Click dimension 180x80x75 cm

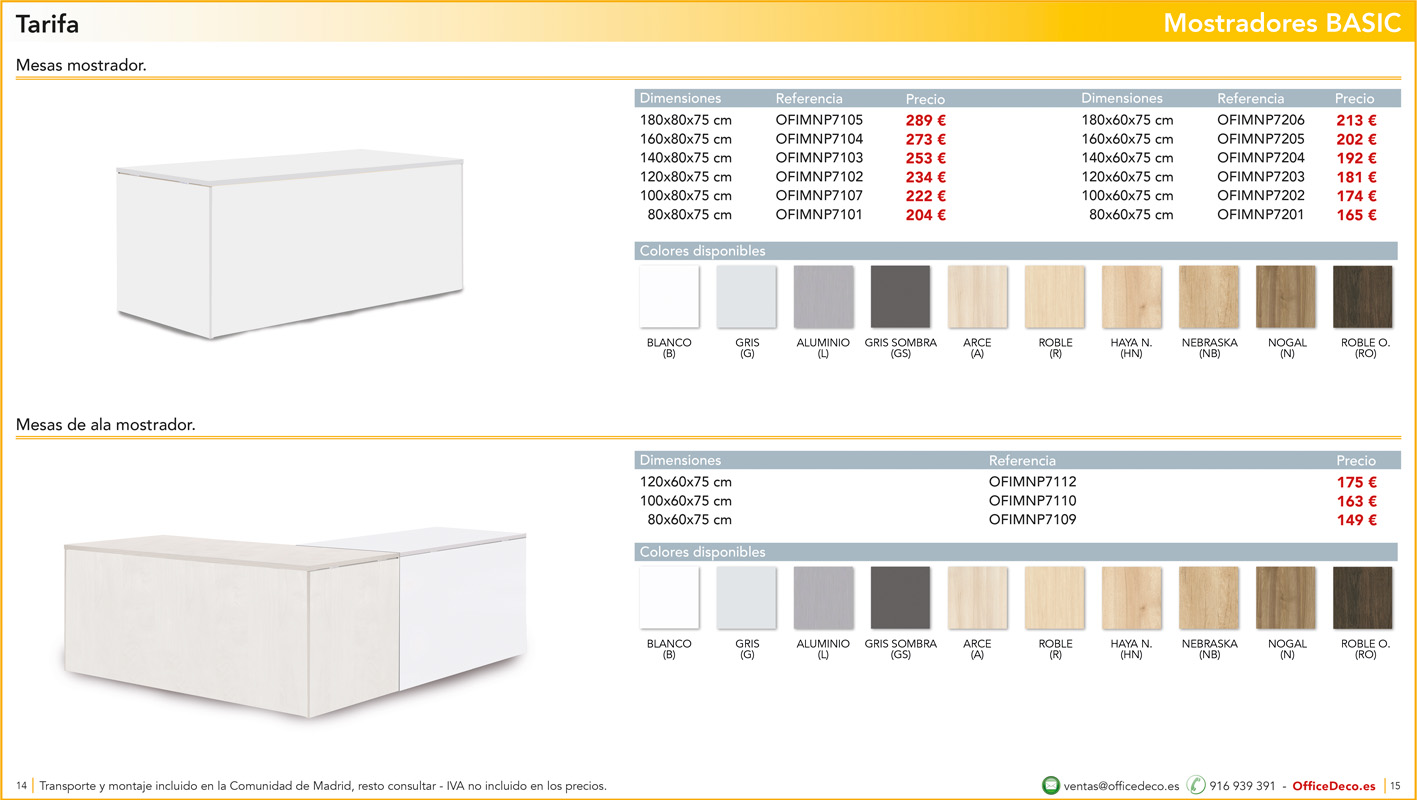(x=686, y=120)
